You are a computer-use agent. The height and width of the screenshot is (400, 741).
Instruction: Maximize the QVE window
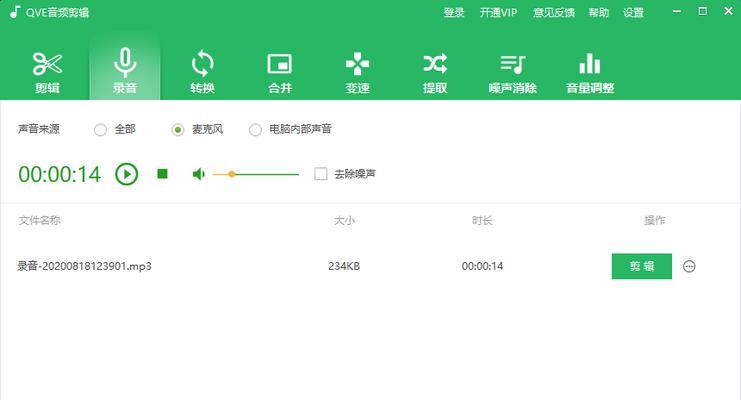[703, 11]
